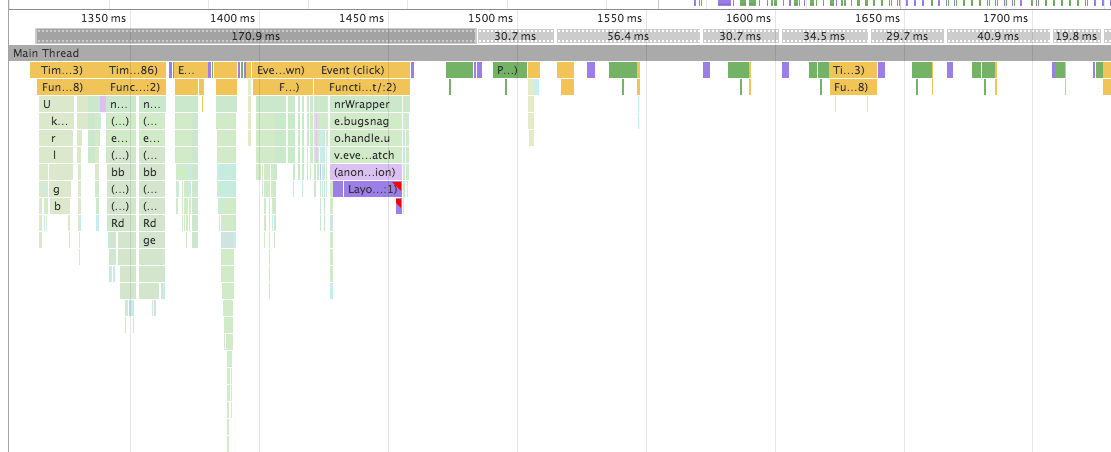Click red warning triangle on Layo...:1) block

point(398,186)
